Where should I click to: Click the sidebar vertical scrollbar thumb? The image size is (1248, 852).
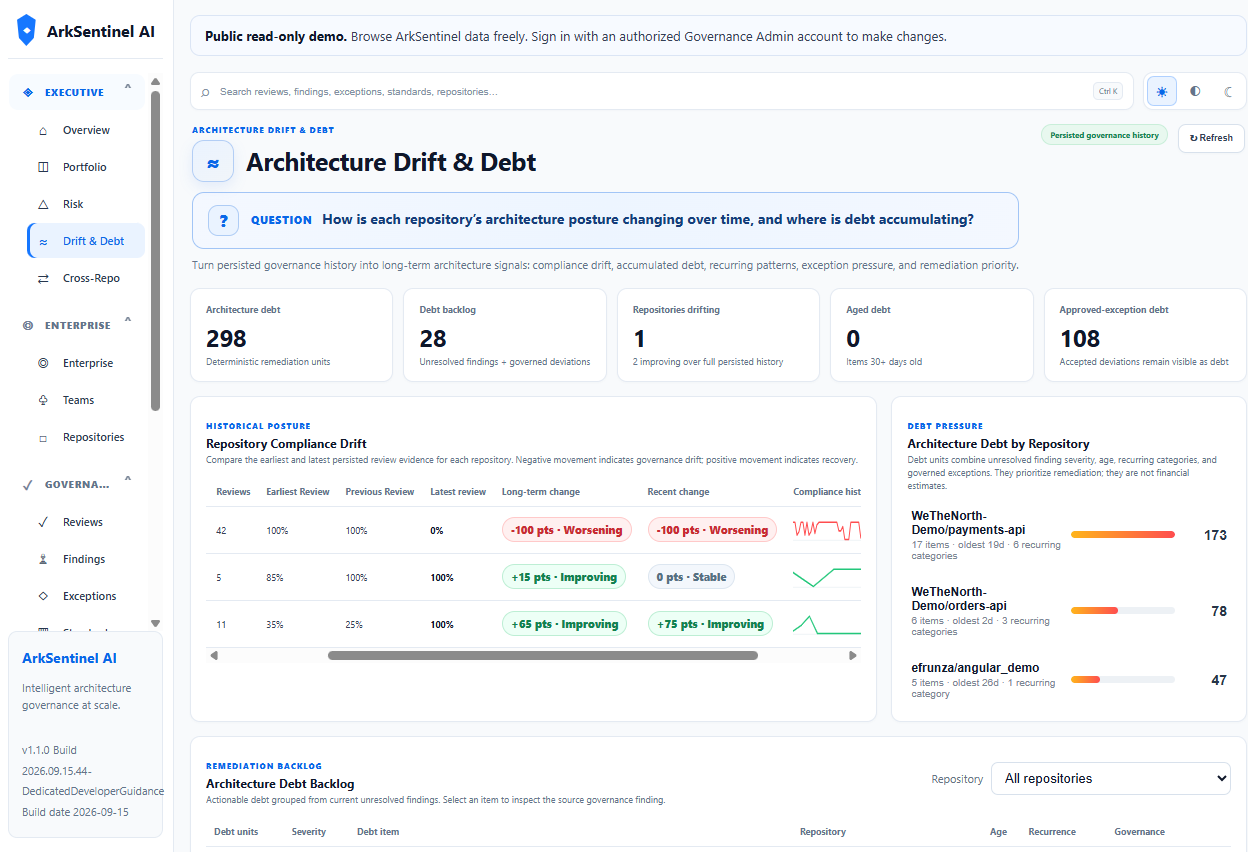click(x=155, y=250)
